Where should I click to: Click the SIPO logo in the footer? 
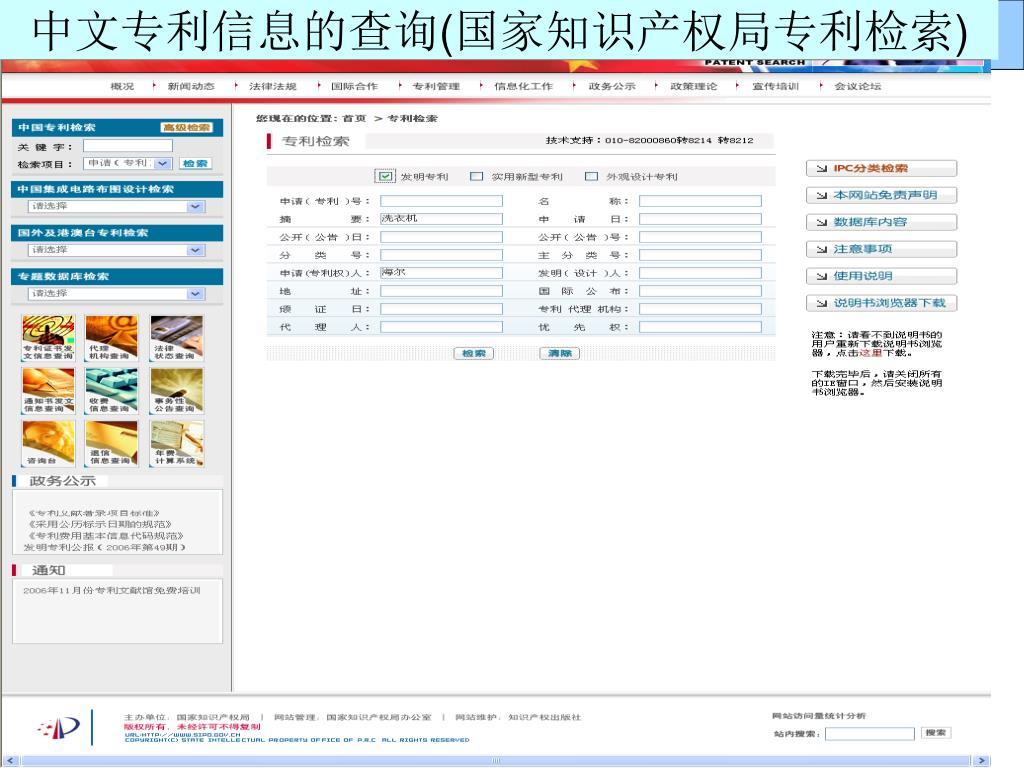point(59,727)
